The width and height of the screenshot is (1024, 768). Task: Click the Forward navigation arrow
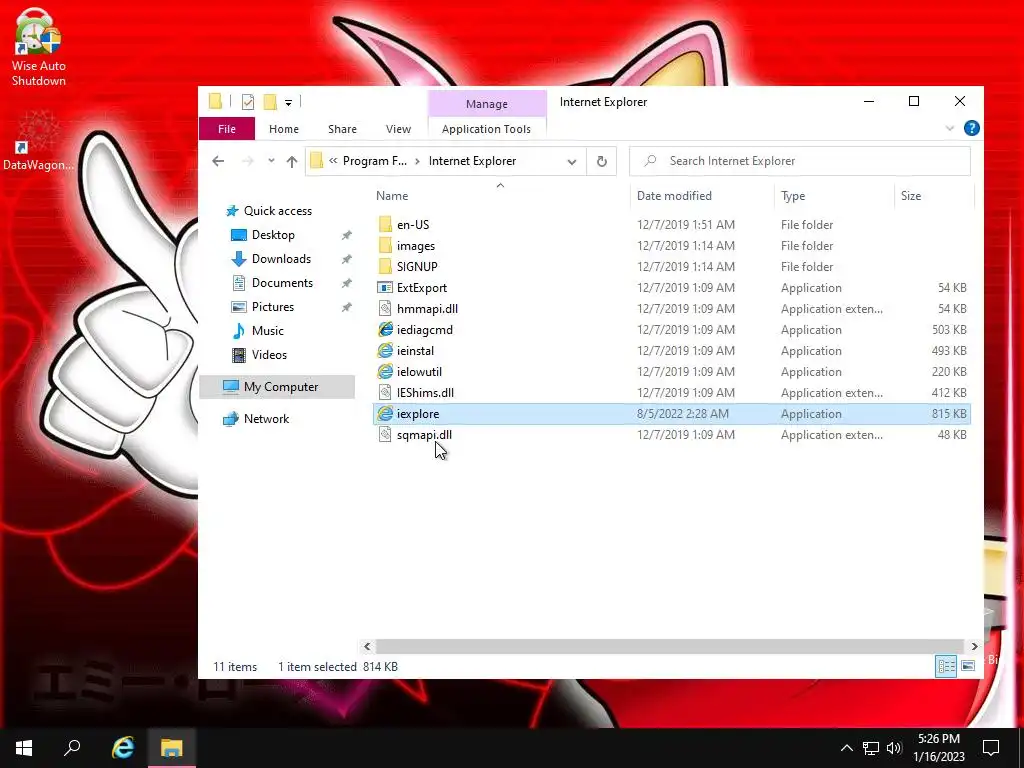point(248,161)
